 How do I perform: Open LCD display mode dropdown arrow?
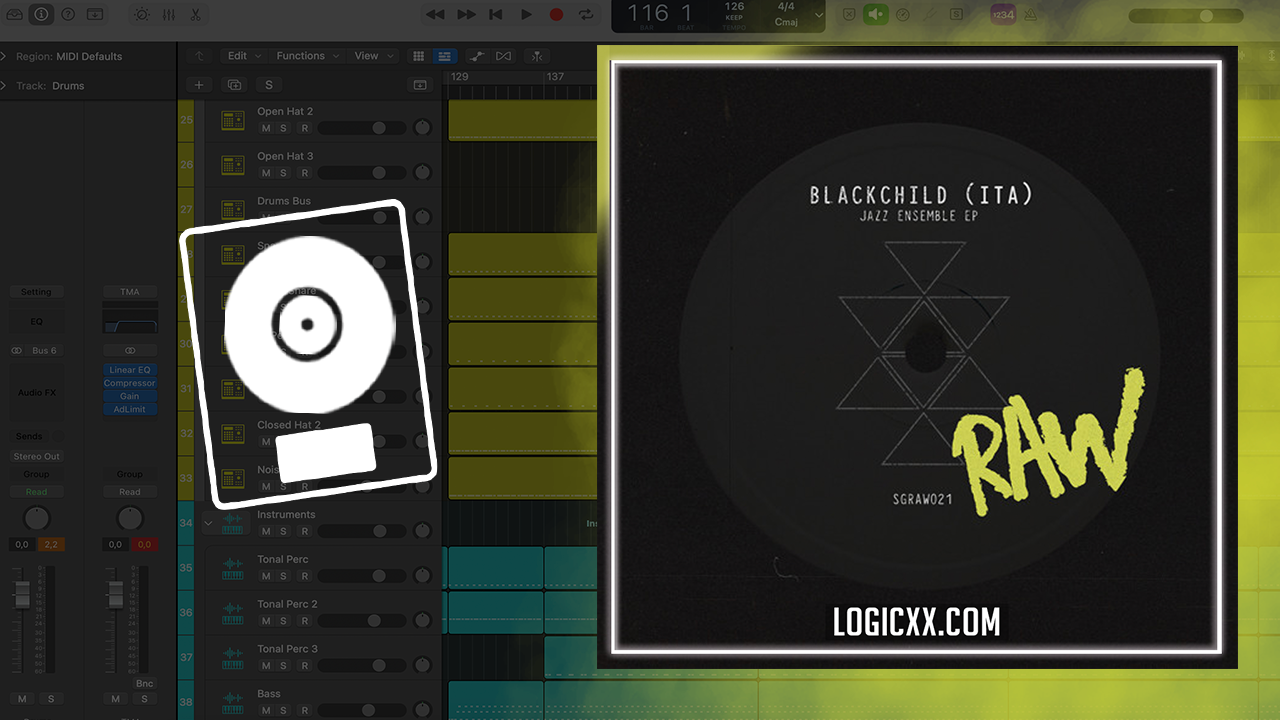(819, 15)
